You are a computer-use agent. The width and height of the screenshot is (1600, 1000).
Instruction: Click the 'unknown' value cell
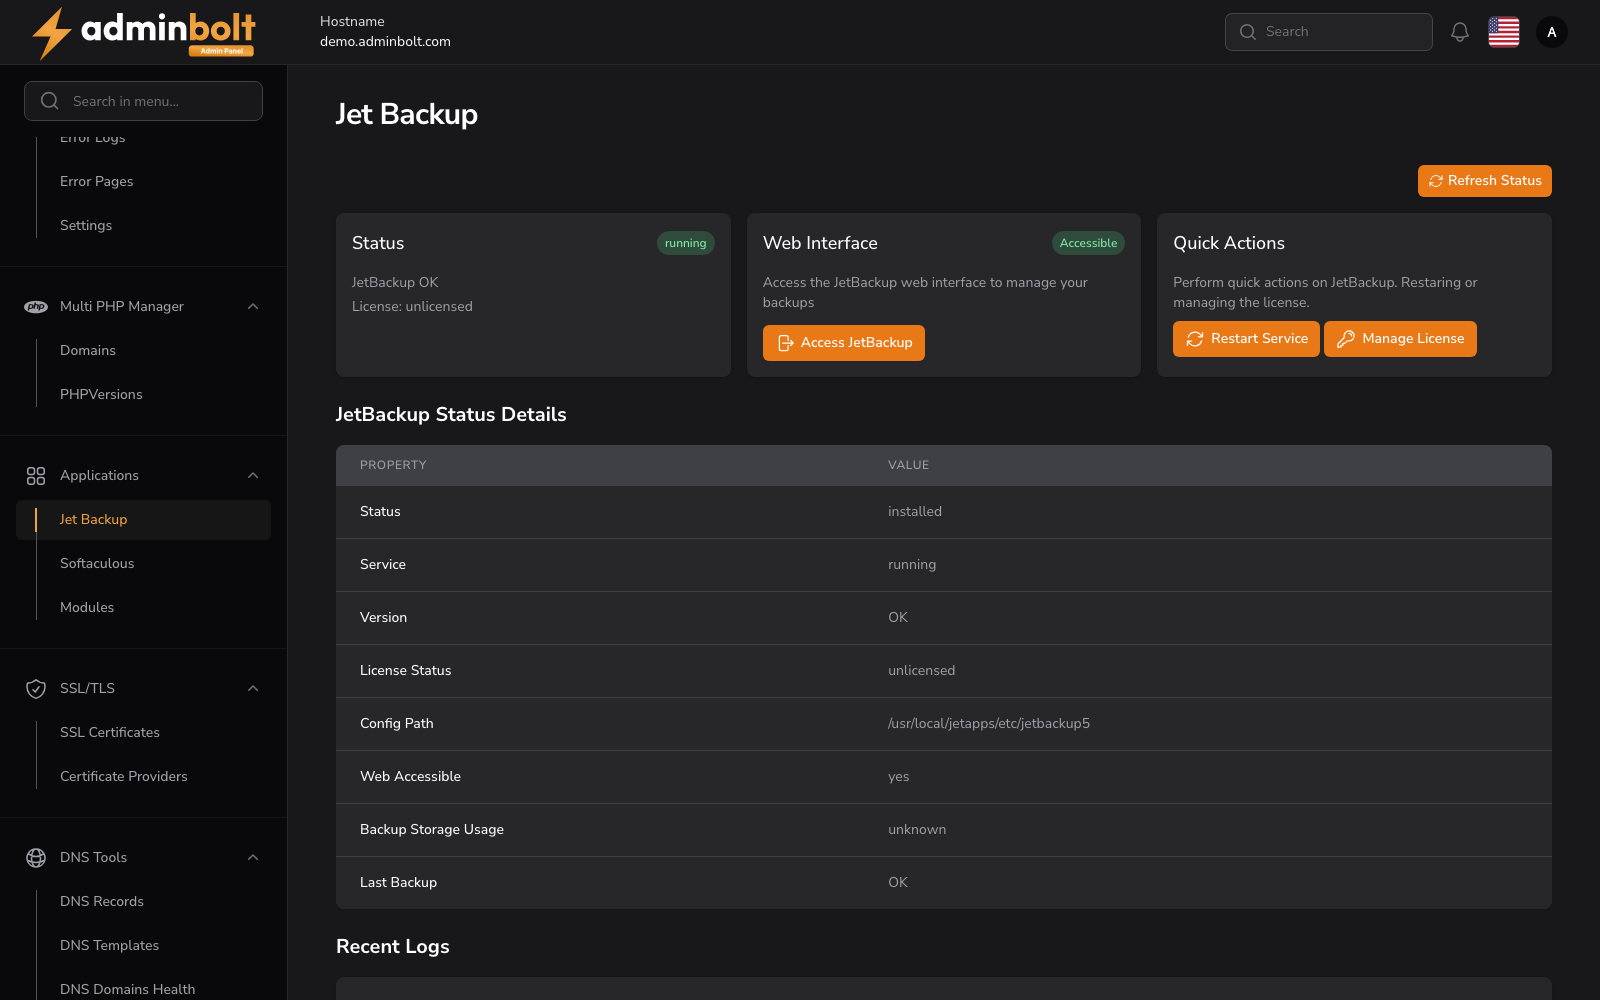[917, 830]
